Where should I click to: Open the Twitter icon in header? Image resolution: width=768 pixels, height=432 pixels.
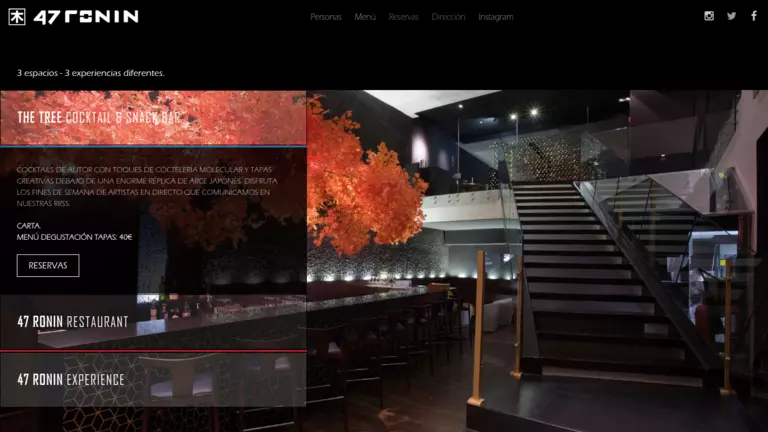coord(731,16)
